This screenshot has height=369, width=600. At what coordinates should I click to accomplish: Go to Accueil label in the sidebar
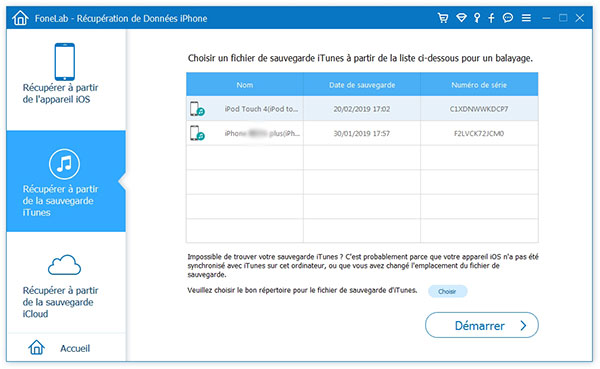[x=75, y=348]
